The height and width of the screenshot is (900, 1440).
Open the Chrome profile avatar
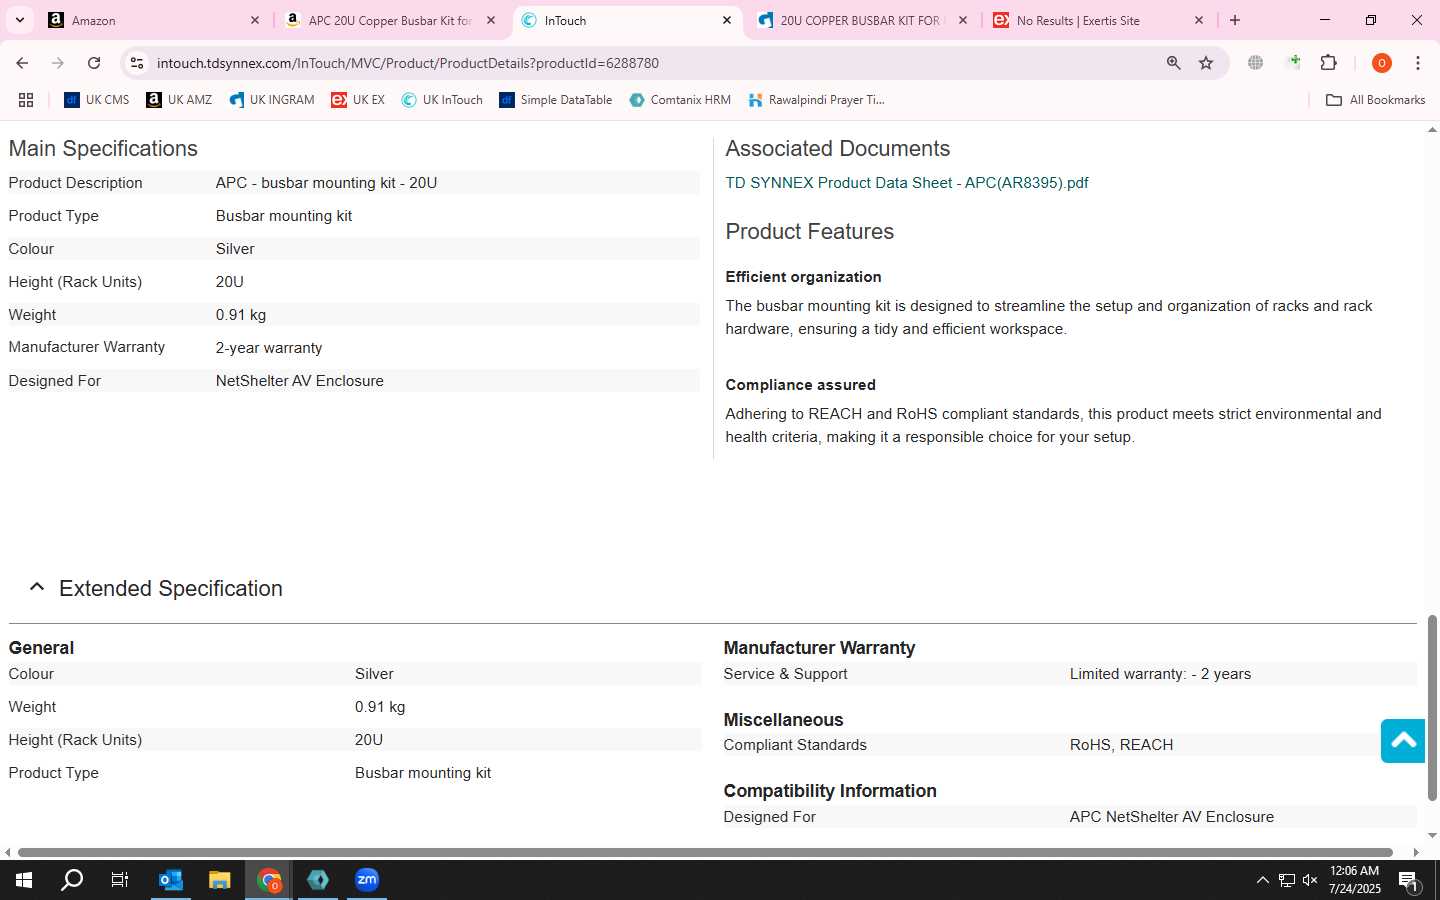click(1381, 63)
